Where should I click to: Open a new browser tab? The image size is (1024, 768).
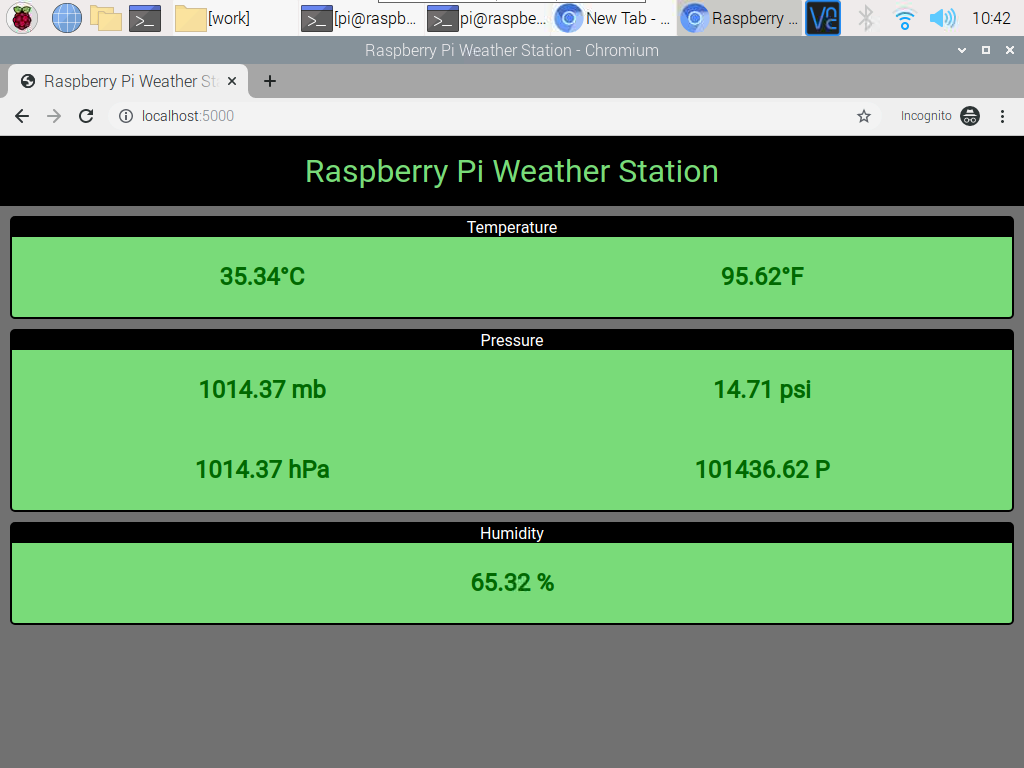[269, 81]
